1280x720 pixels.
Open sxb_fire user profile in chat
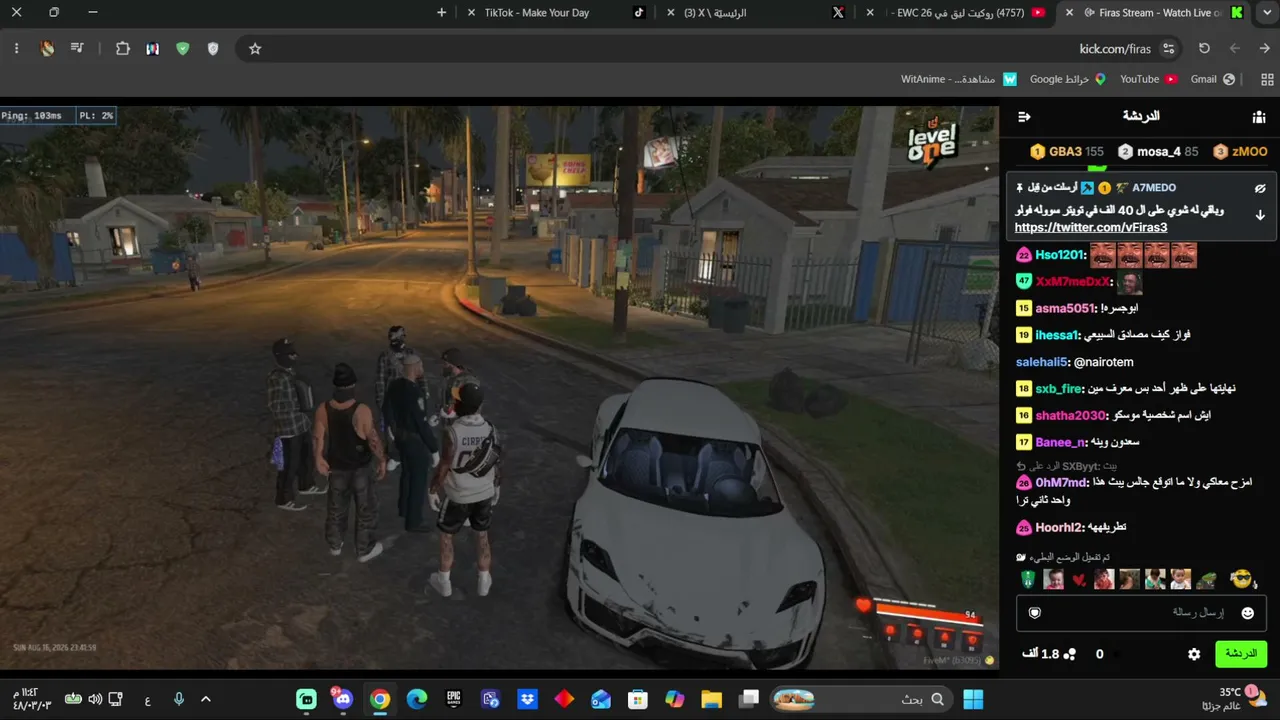(1059, 388)
